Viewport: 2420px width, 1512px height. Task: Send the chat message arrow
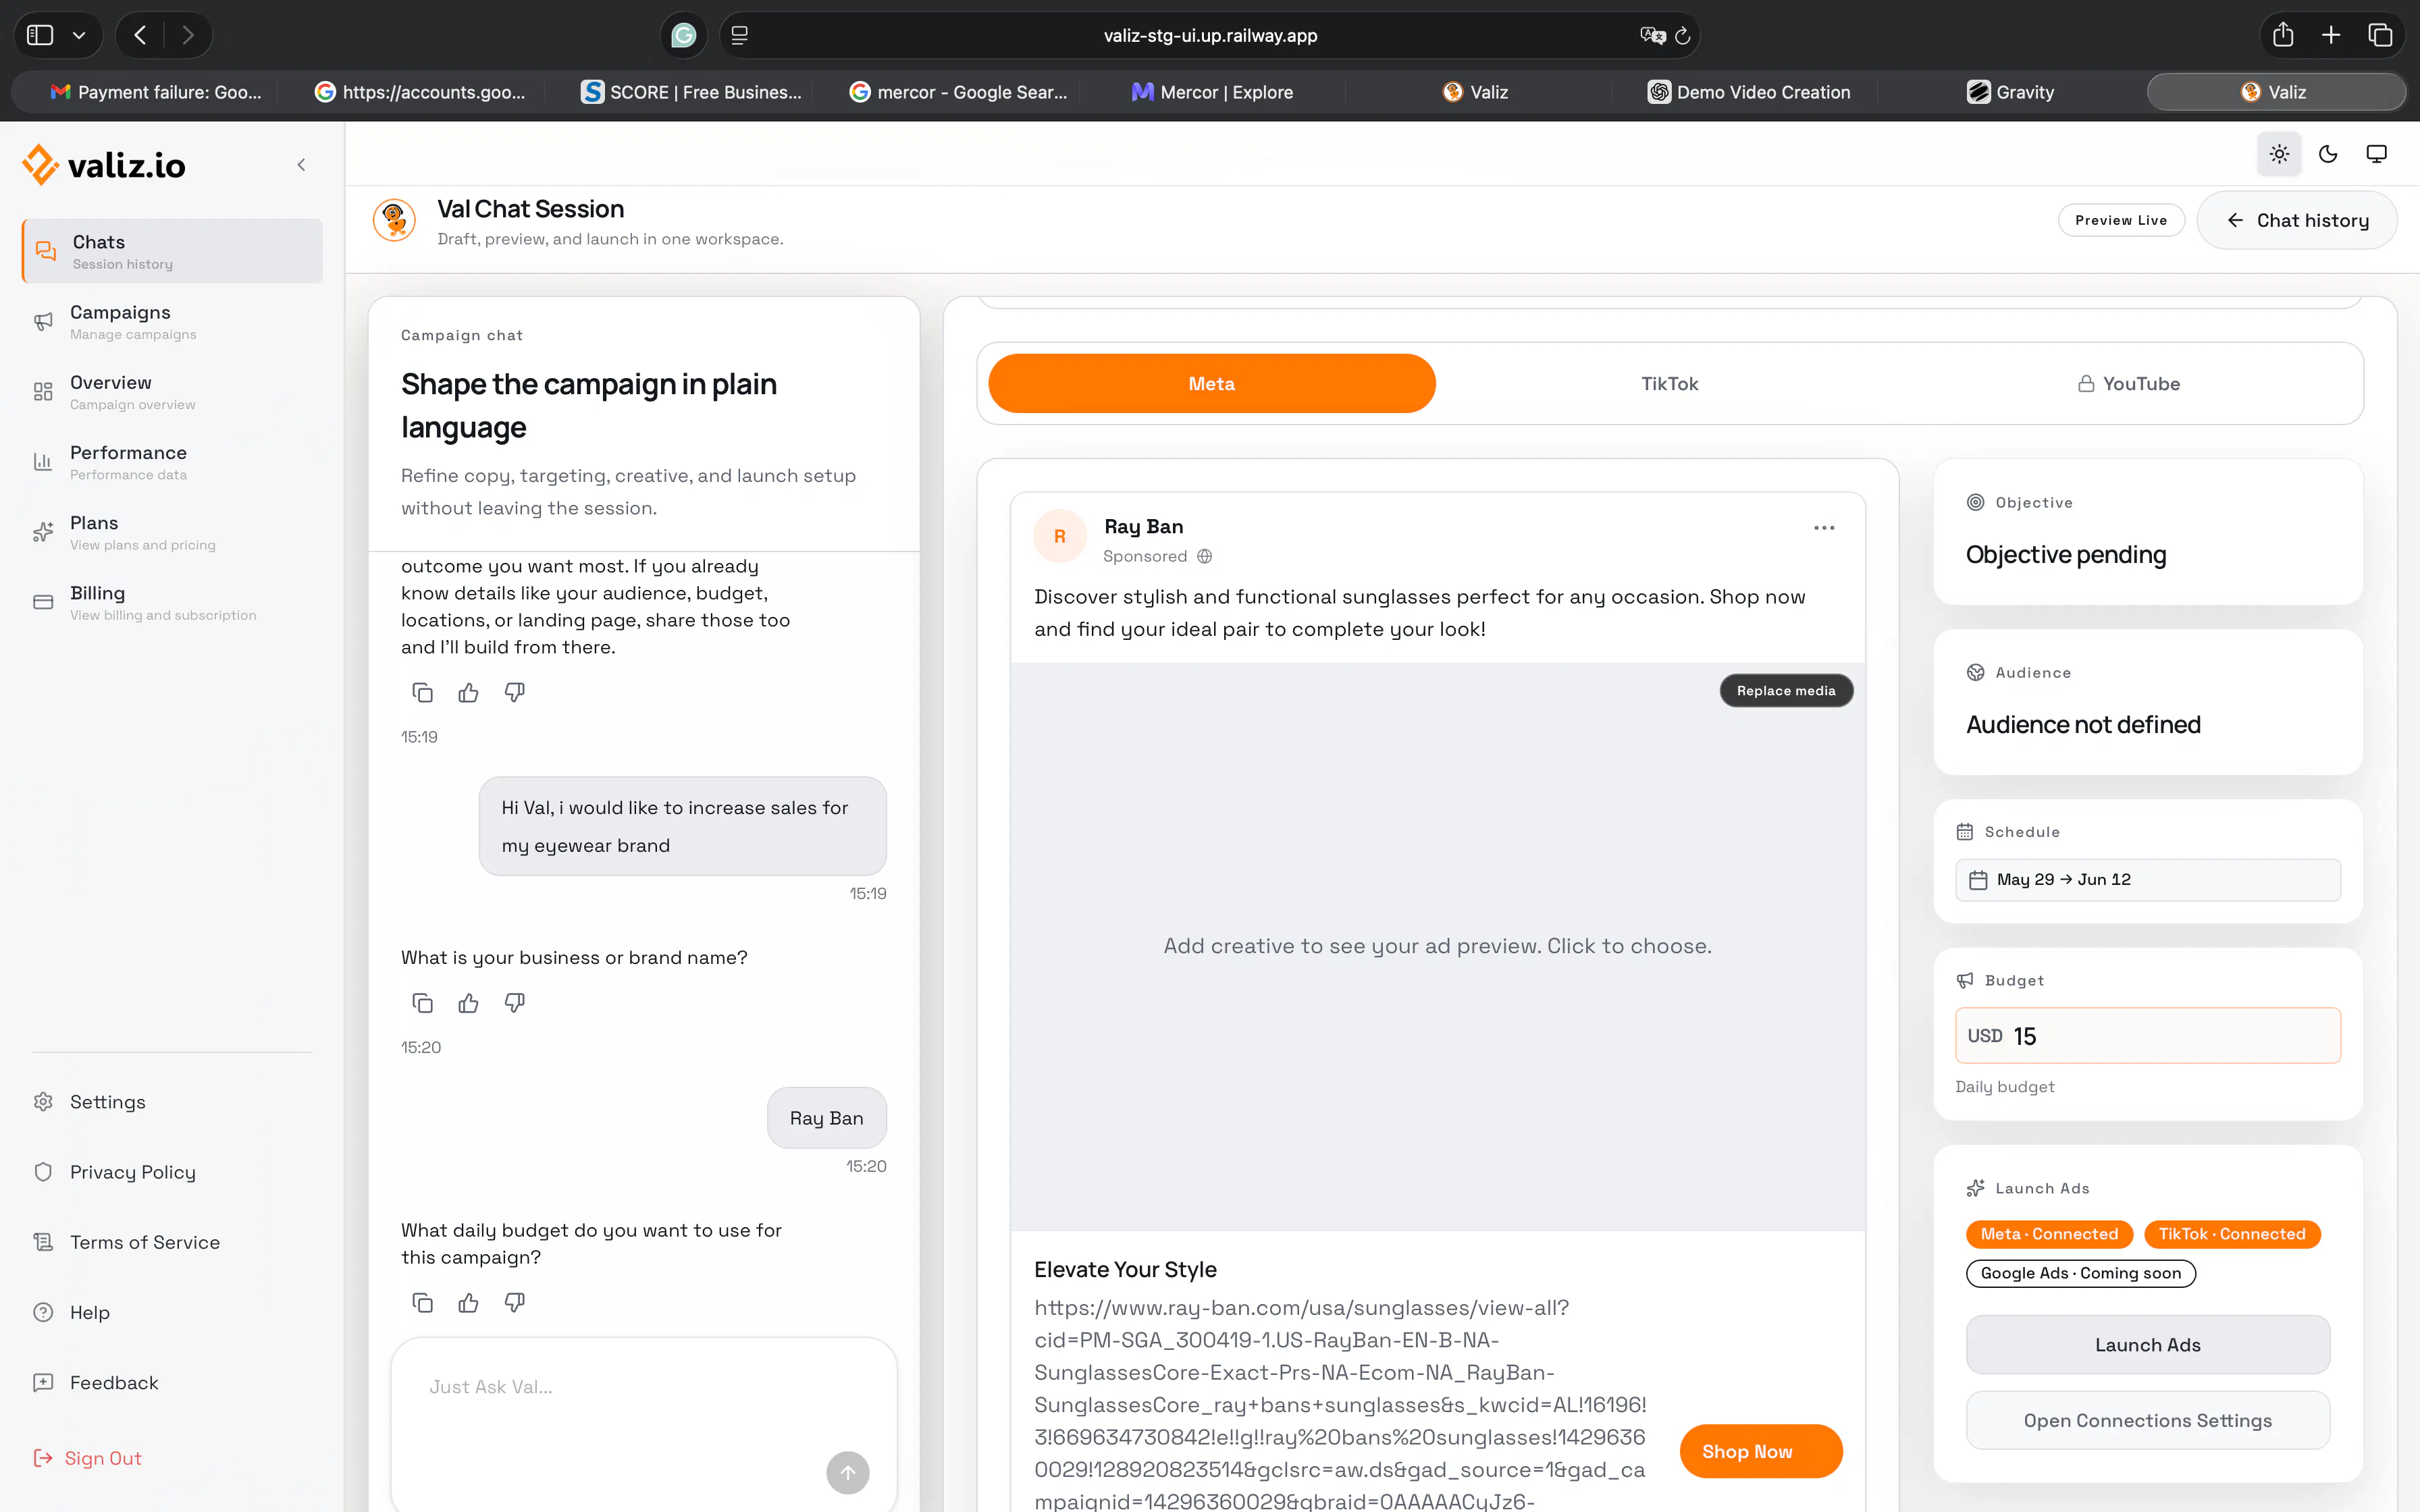click(x=848, y=1472)
